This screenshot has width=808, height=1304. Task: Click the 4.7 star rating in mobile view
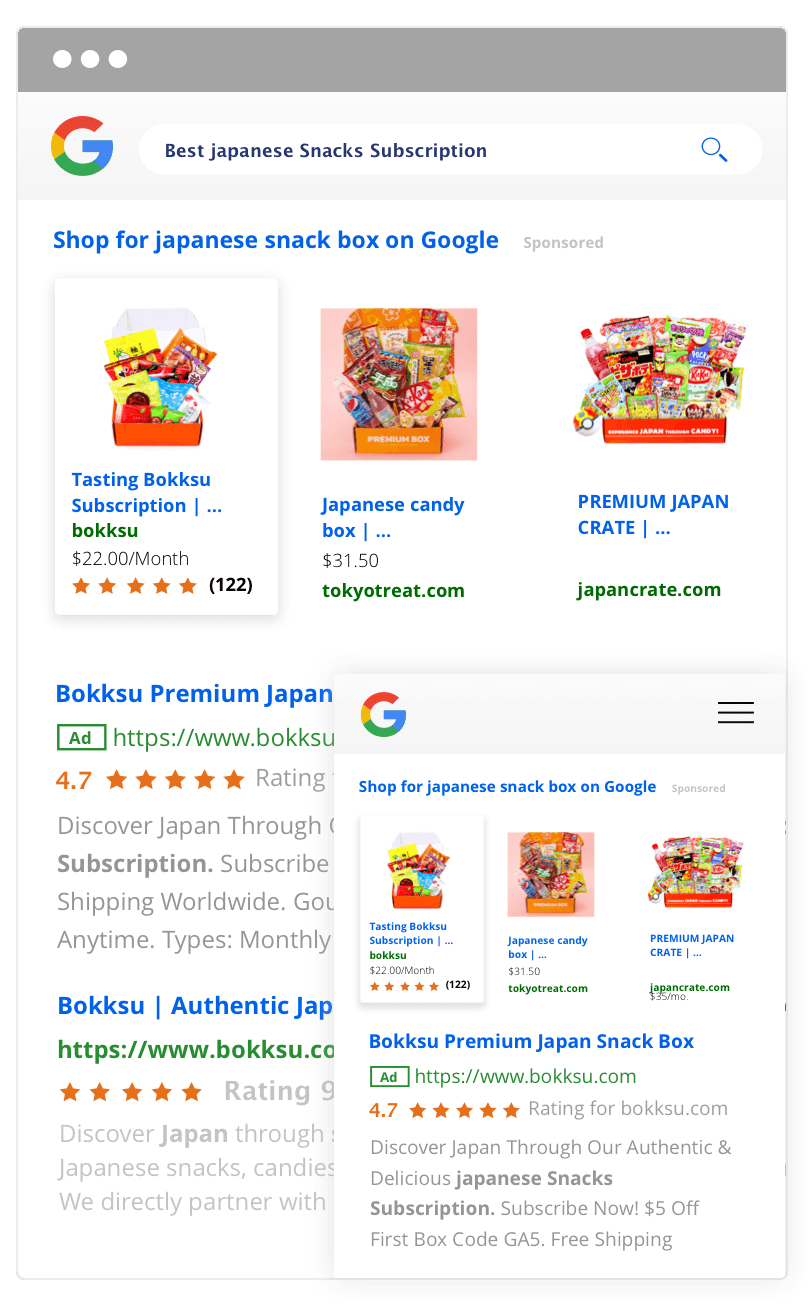coord(445,1110)
